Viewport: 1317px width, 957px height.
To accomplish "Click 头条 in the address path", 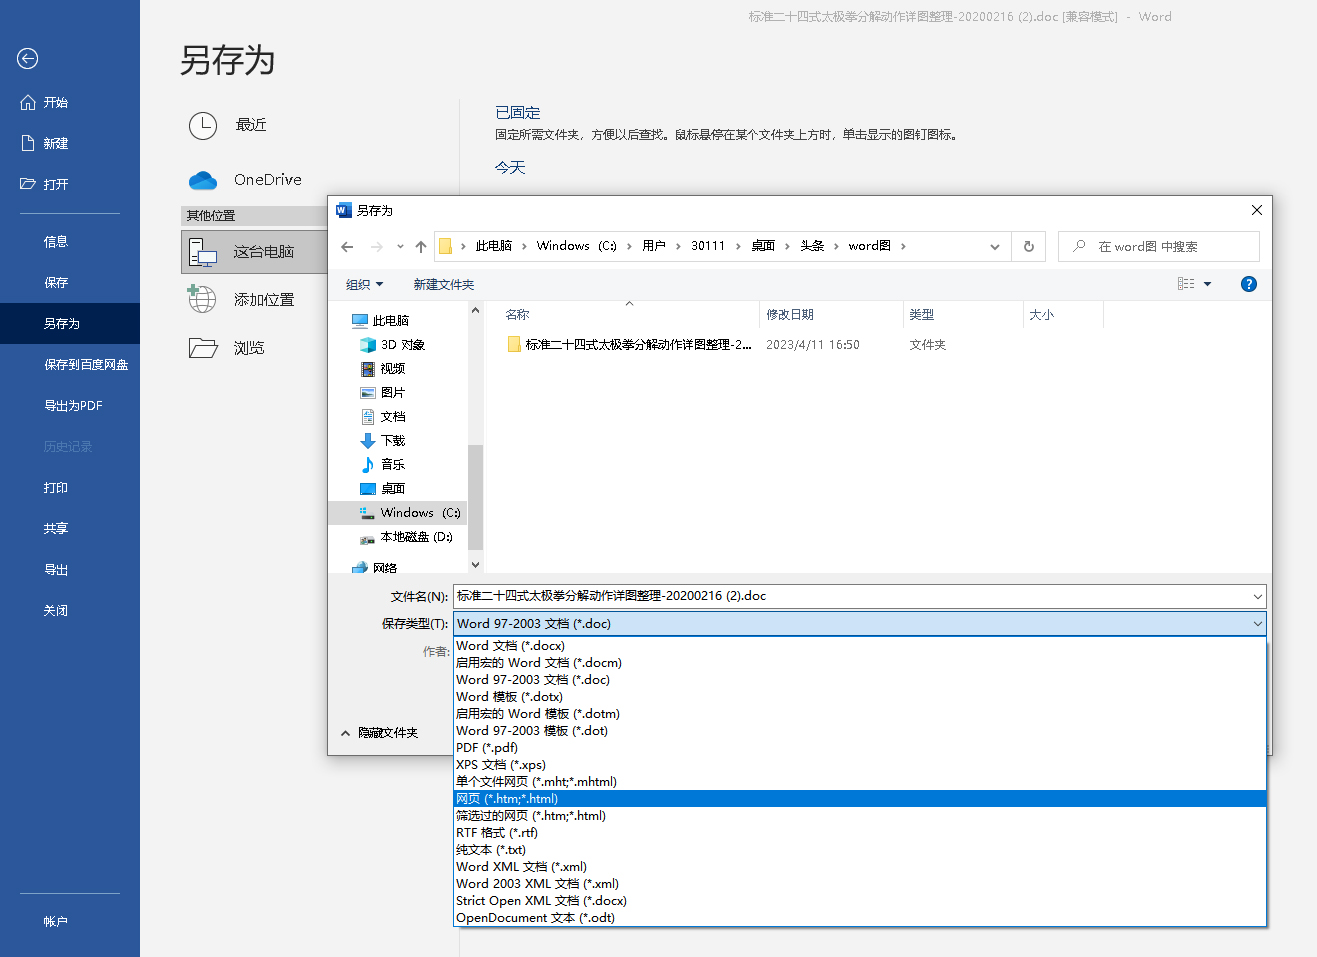I will point(812,246).
